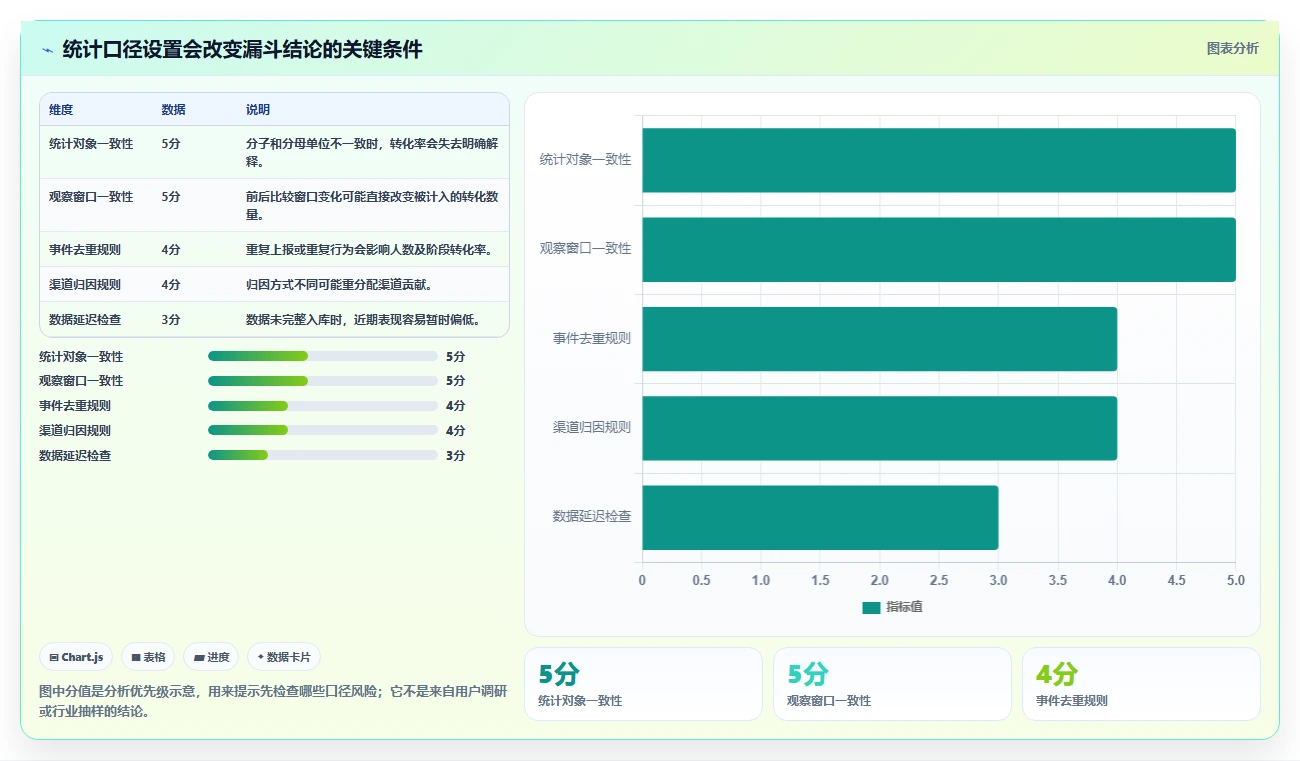Viewport: 1300px width, 761px height.
Task: Click the description starting 重复上报或重复行为
Action: (x=369, y=250)
